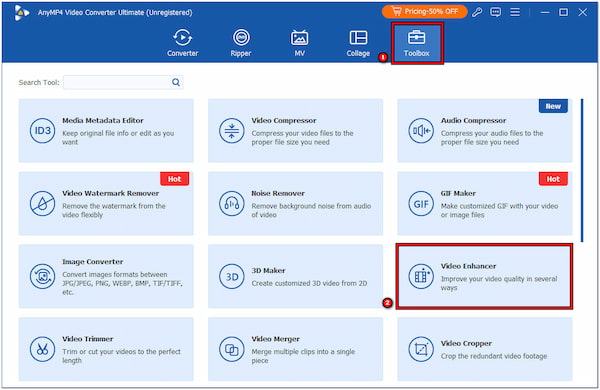The image size is (600, 390).
Task: Click the Video Merger title
Action: point(276,339)
